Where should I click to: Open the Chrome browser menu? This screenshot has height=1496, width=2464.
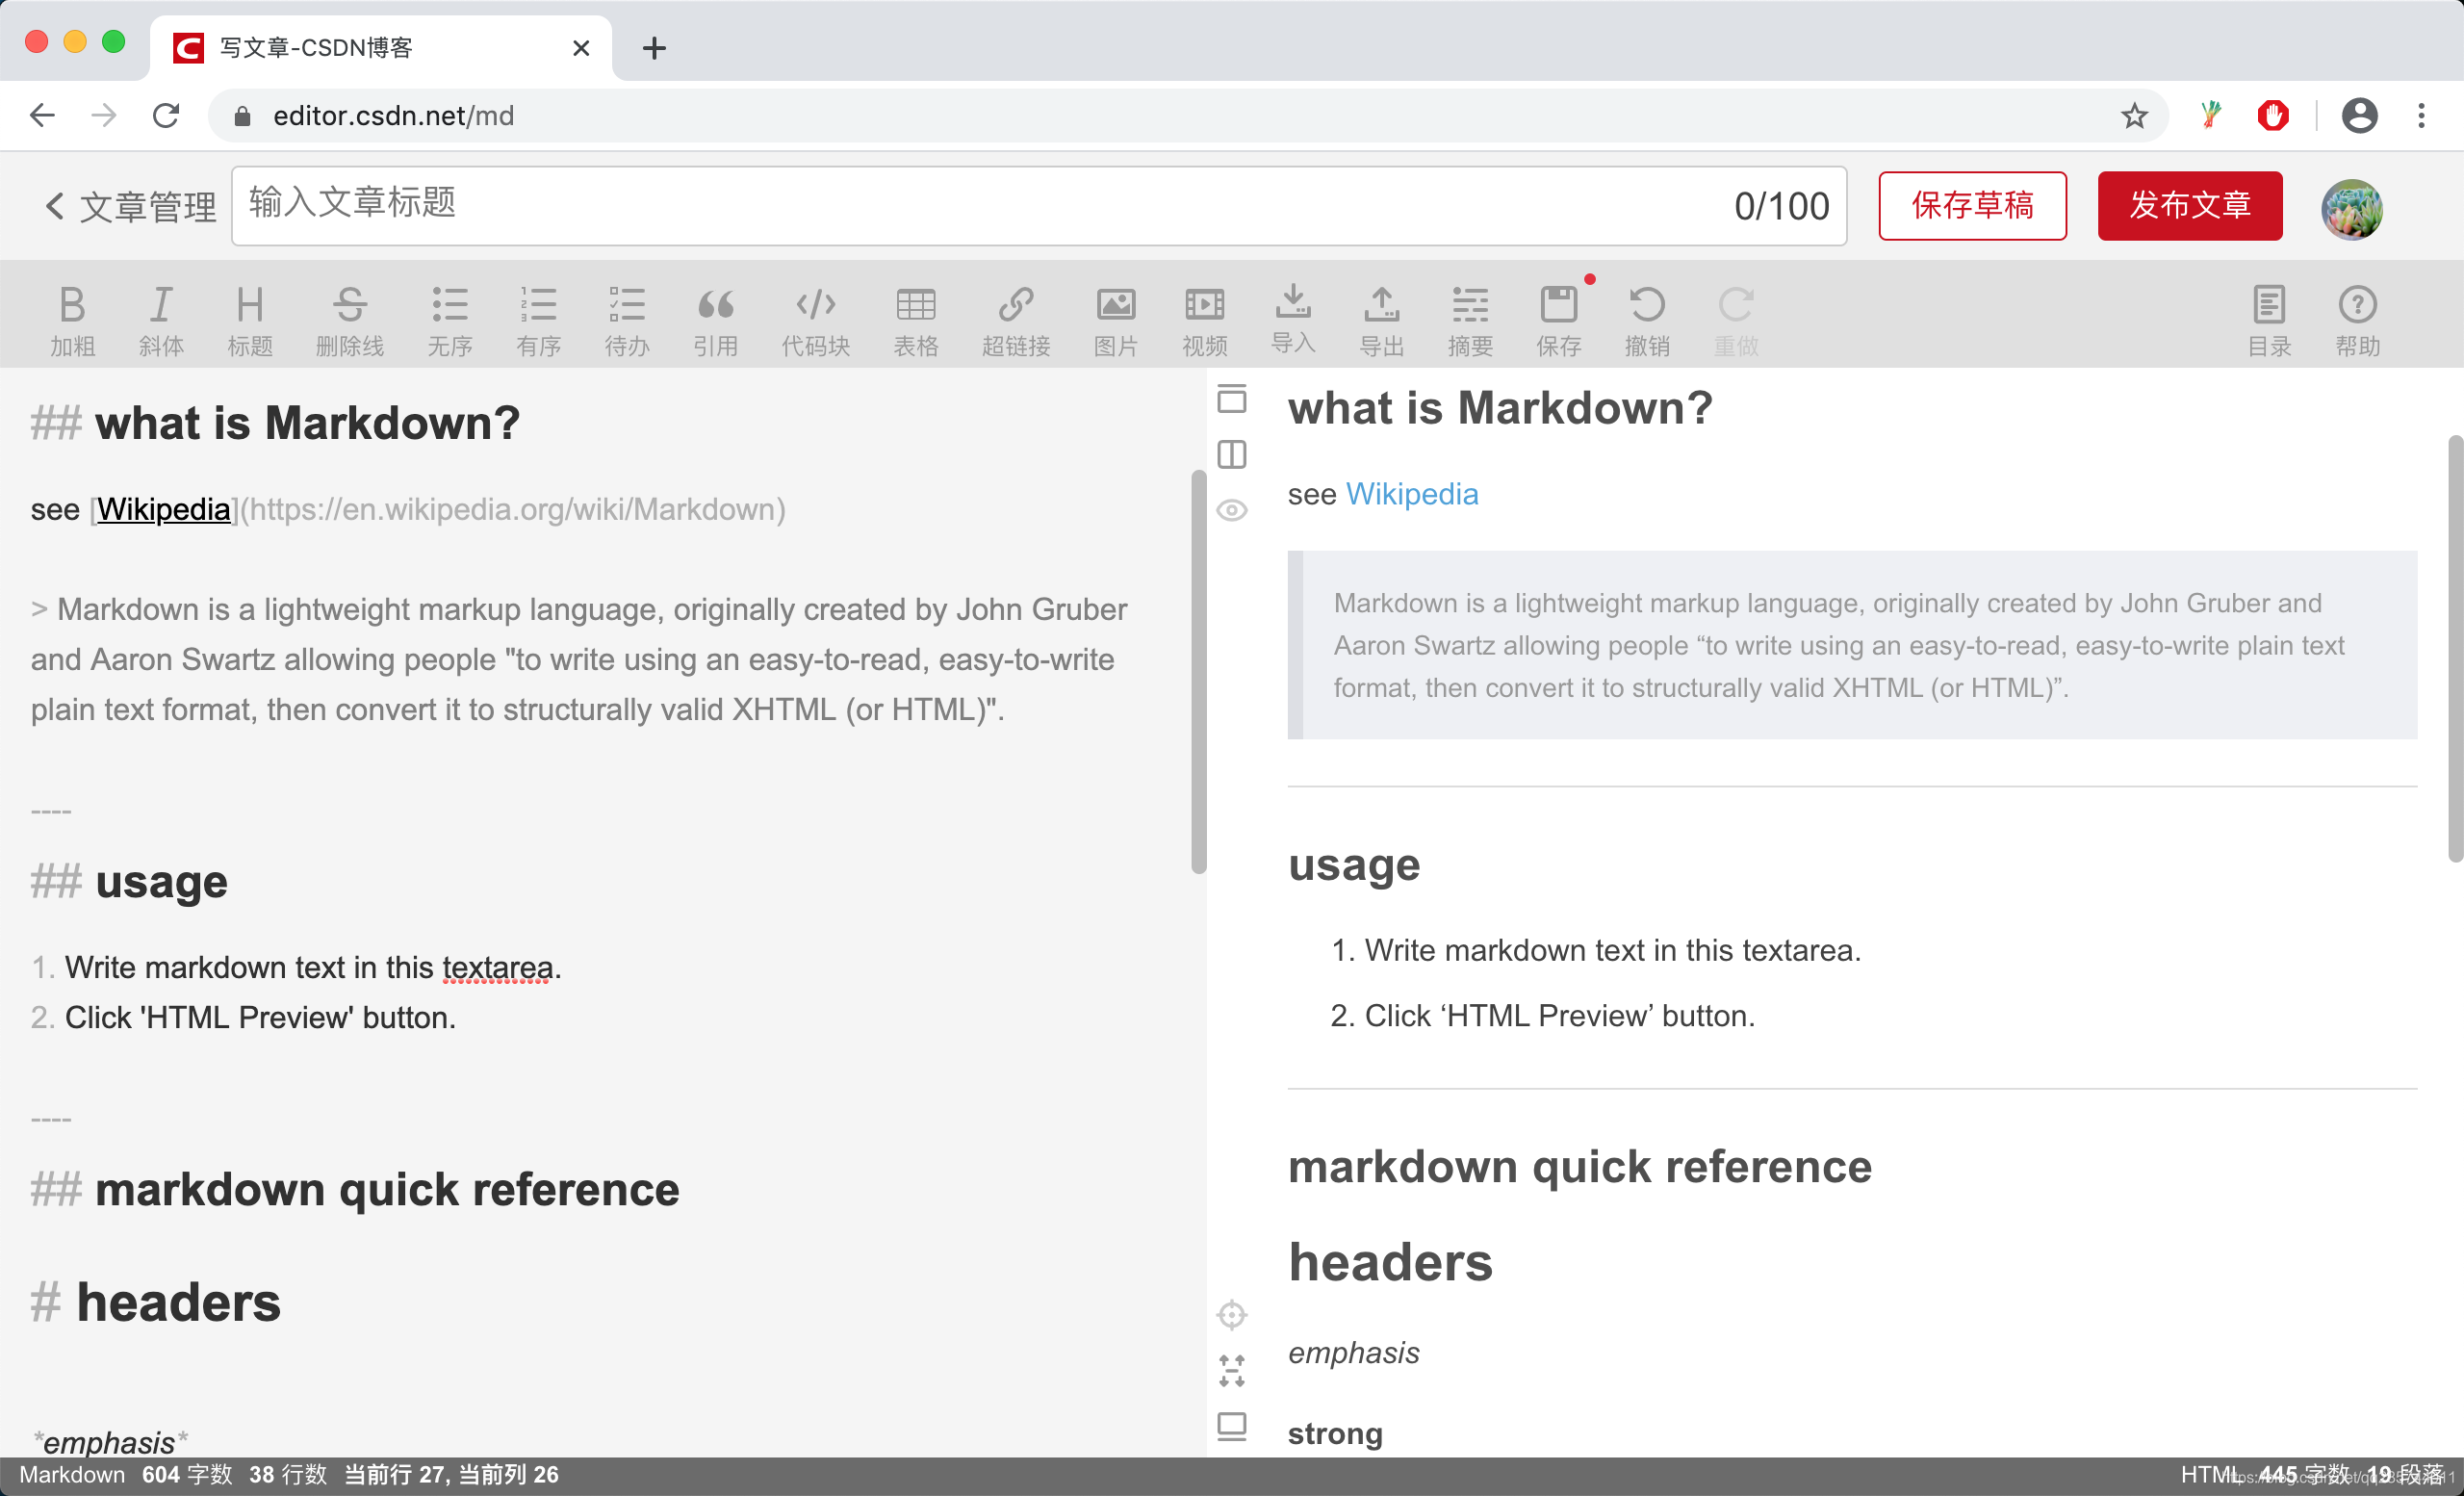coord(2421,115)
